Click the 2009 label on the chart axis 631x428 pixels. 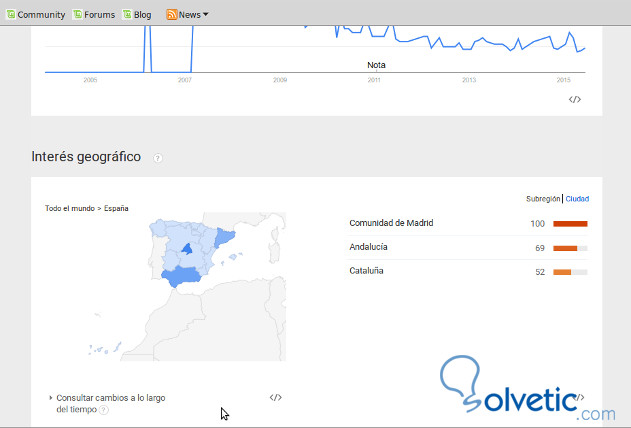280,80
